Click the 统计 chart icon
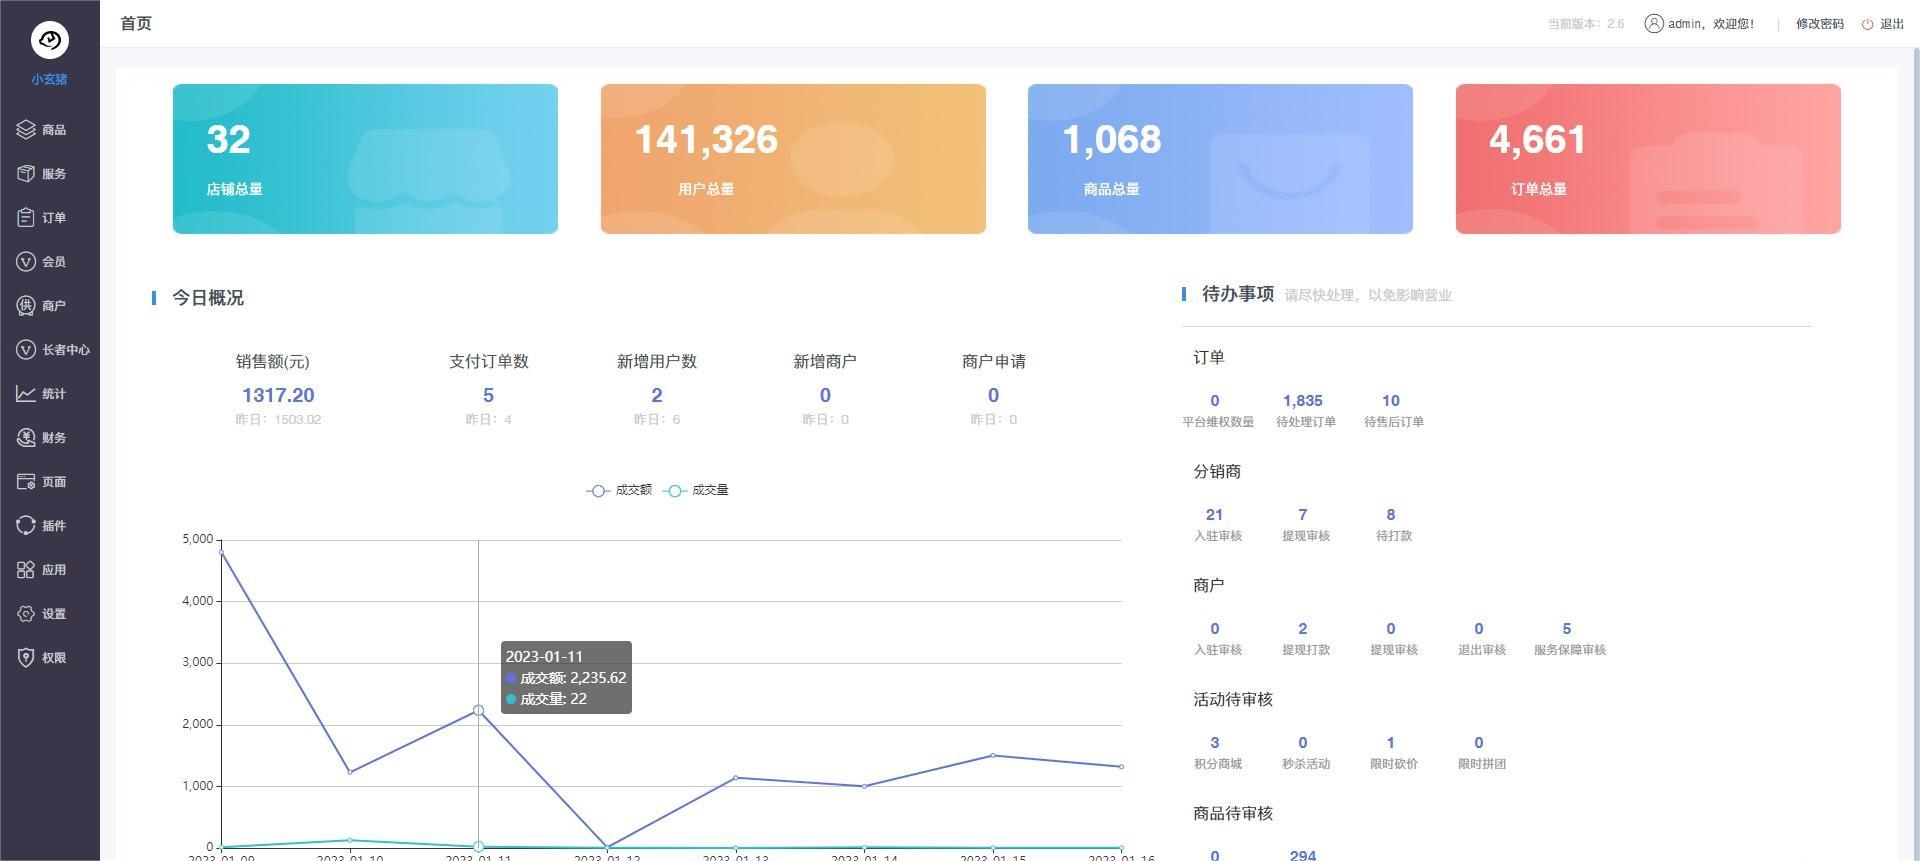This screenshot has height=861, width=1920. tap(26, 394)
